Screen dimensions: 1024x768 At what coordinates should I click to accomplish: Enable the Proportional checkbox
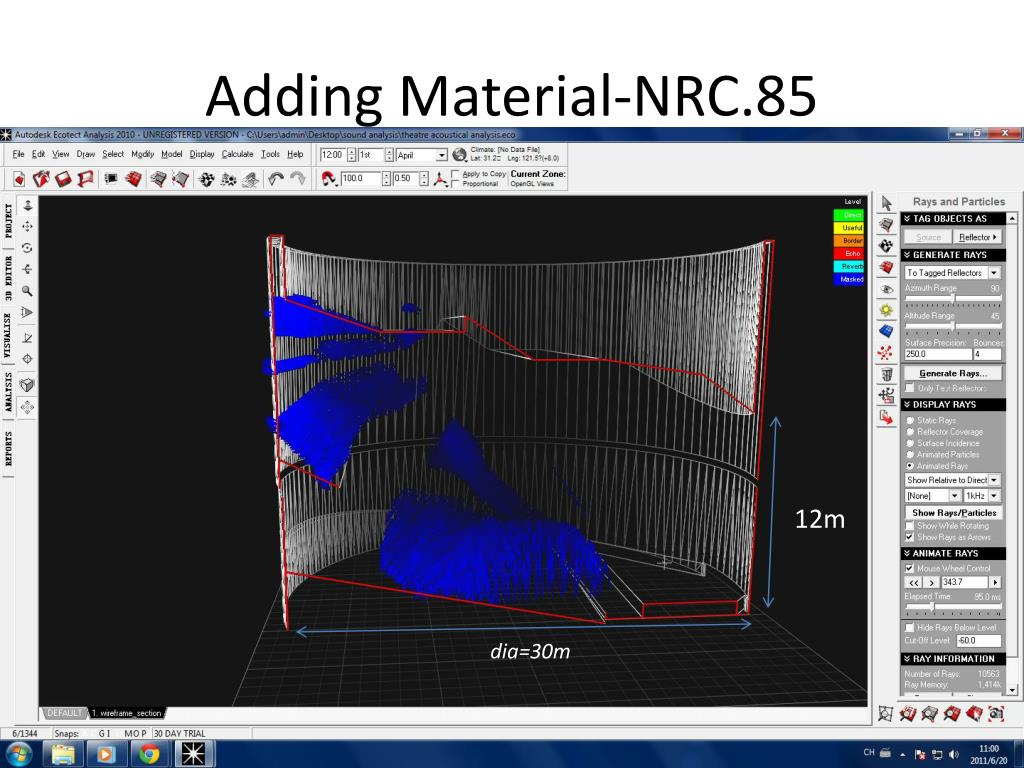[455, 184]
